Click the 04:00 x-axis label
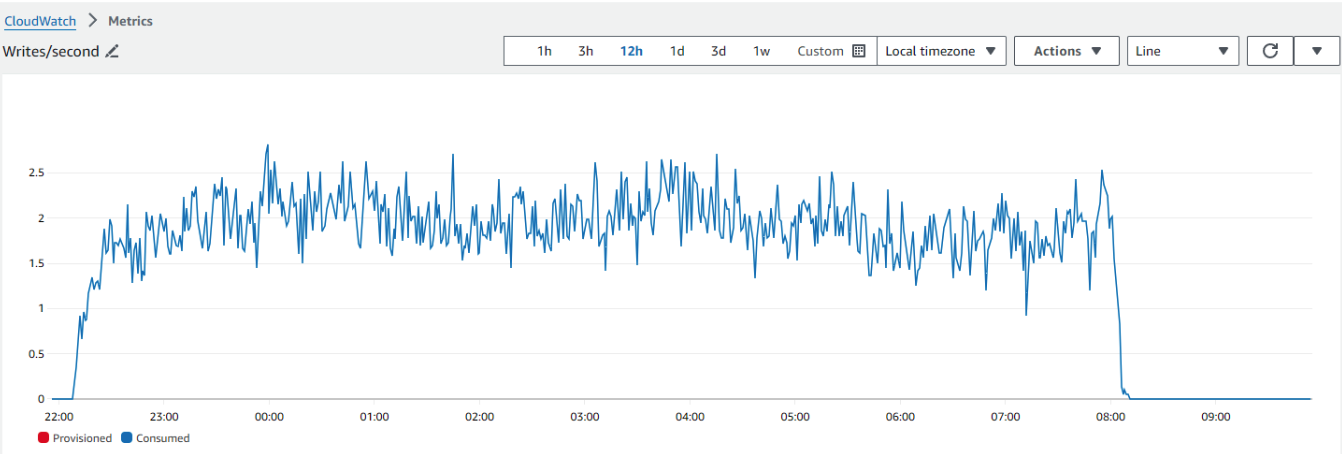The width and height of the screenshot is (1342, 454). [690, 416]
